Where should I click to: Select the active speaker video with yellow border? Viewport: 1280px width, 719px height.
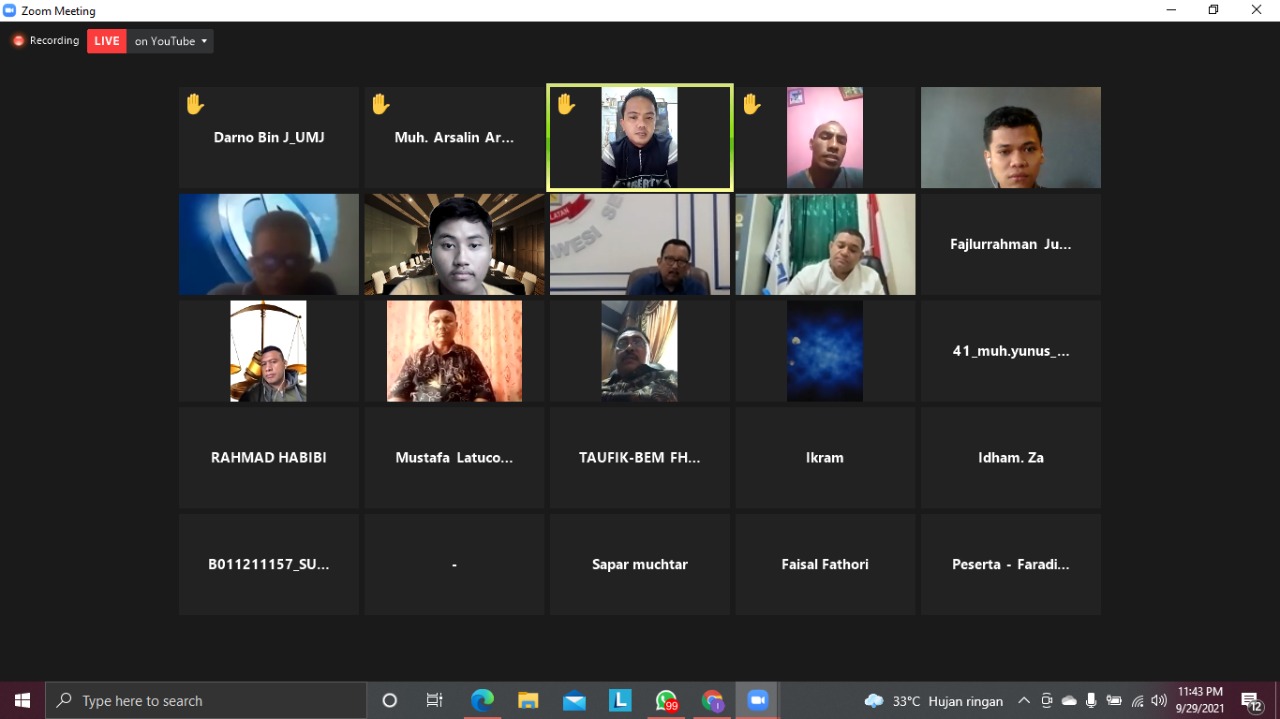(x=640, y=137)
